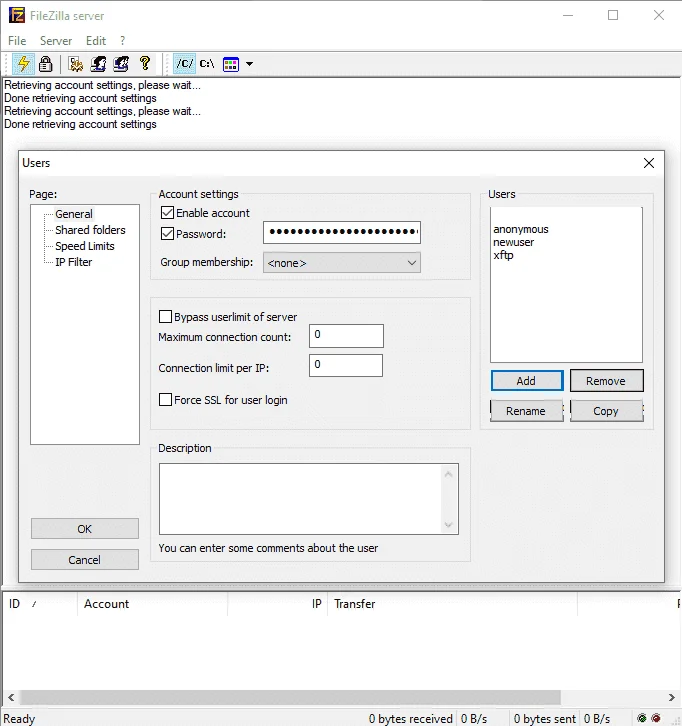
Task: Select the Speed Limits page
Action: [x=85, y=246]
